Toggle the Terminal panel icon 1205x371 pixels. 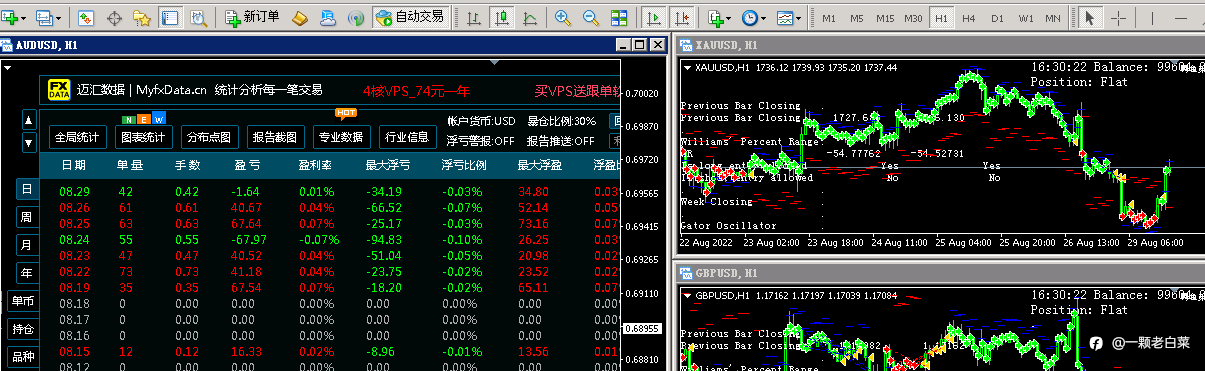click(170, 18)
